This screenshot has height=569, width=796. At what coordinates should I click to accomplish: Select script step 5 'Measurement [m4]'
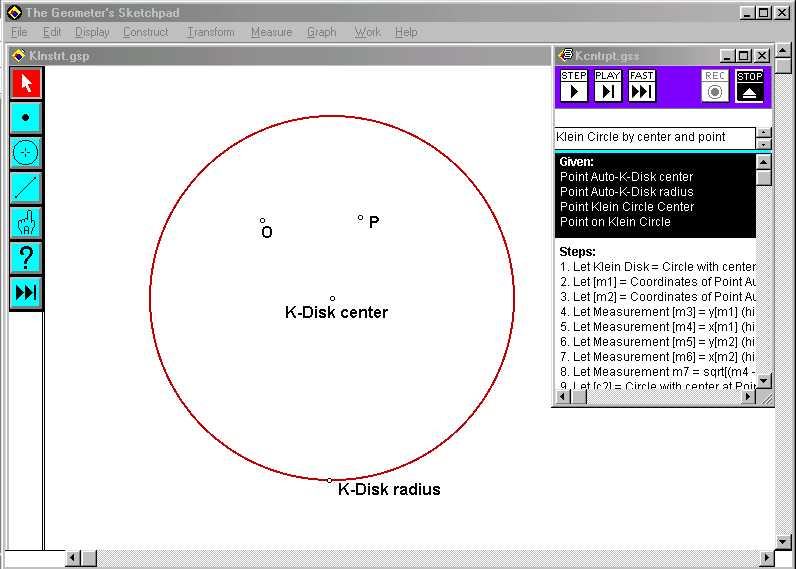(657, 327)
